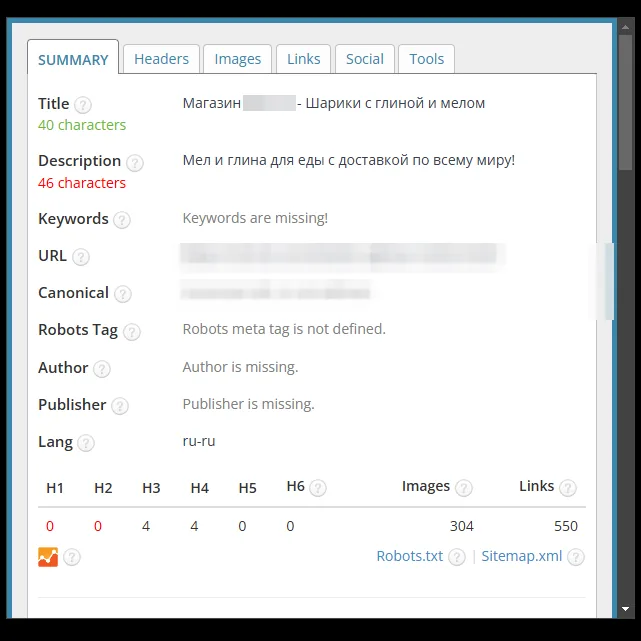Click the vertical scrollbar thumb
This screenshot has height=641, width=641.
[x=625, y=102]
